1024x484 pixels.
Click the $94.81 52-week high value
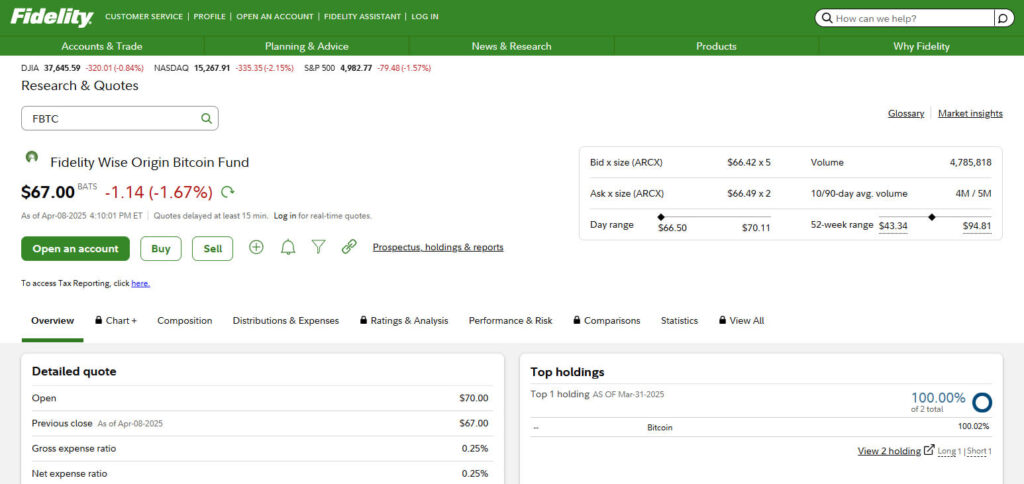pos(977,226)
